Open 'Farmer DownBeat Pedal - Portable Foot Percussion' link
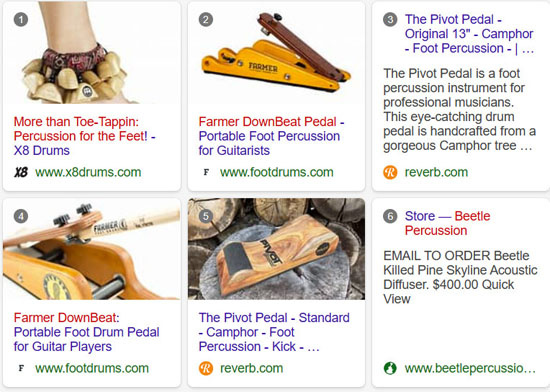The width and height of the screenshot is (550, 392). (x=271, y=136)
